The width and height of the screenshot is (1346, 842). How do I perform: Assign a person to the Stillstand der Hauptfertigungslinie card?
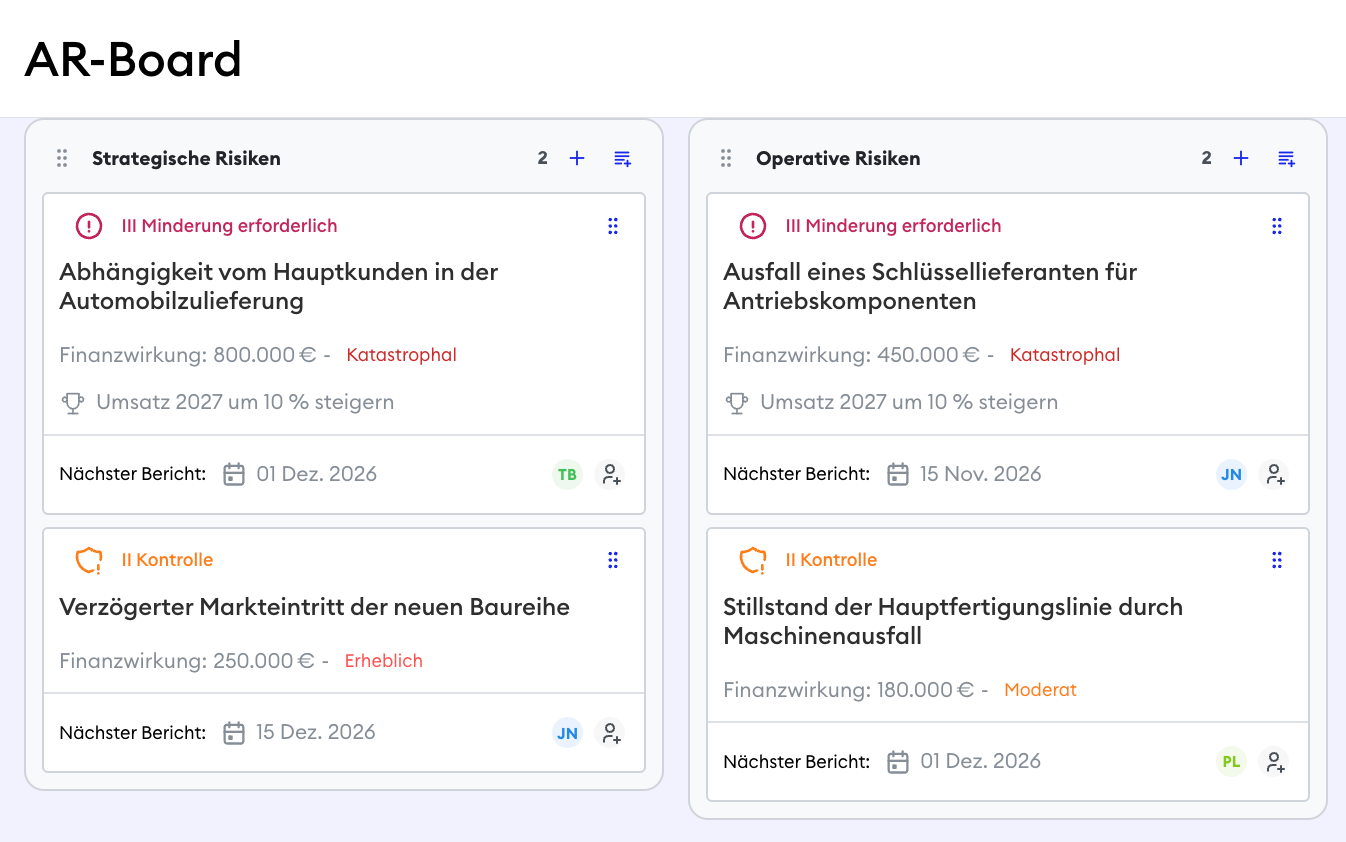pos(1274,762)
